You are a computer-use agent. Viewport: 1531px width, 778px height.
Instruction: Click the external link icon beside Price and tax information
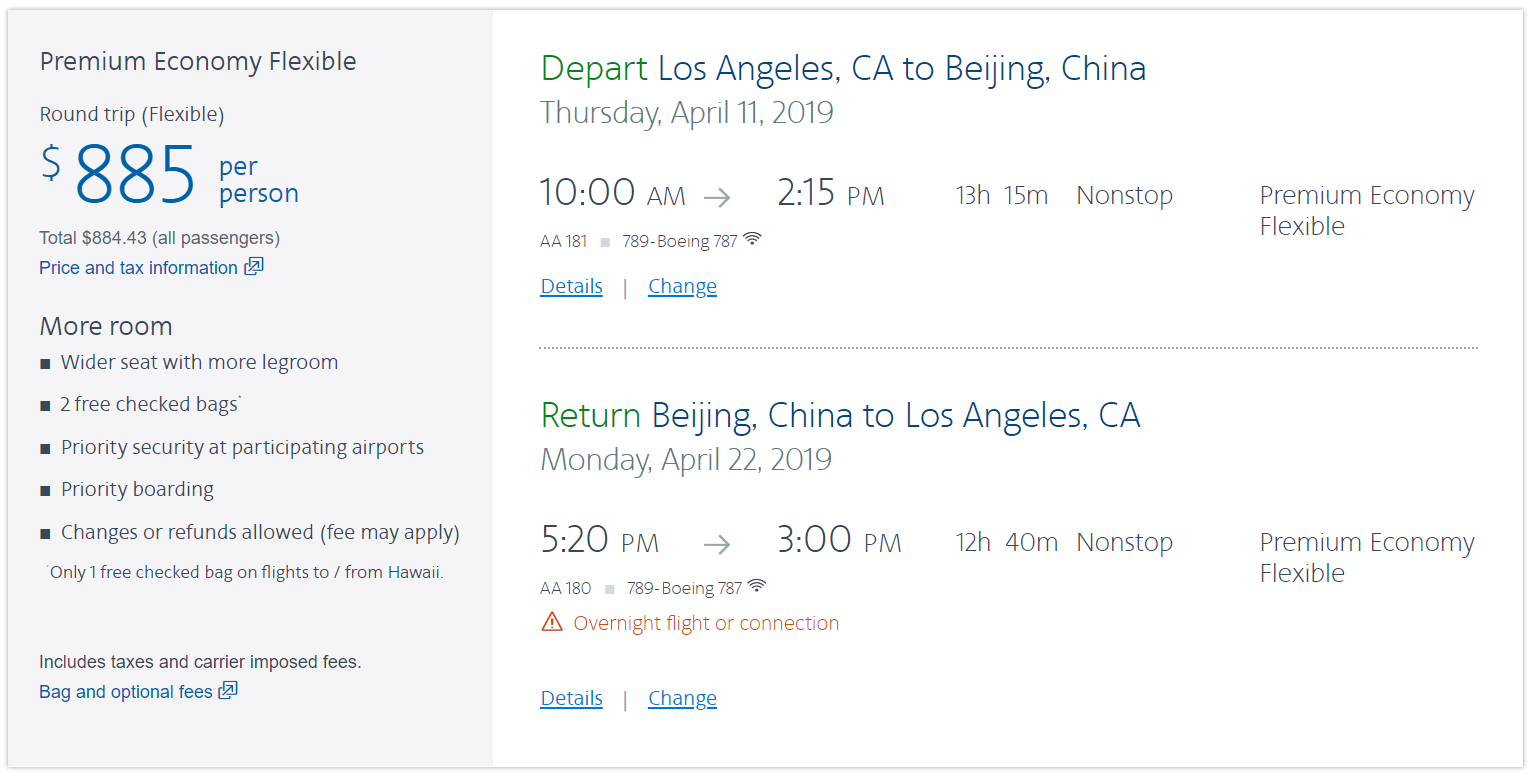(x=254, y=267)
